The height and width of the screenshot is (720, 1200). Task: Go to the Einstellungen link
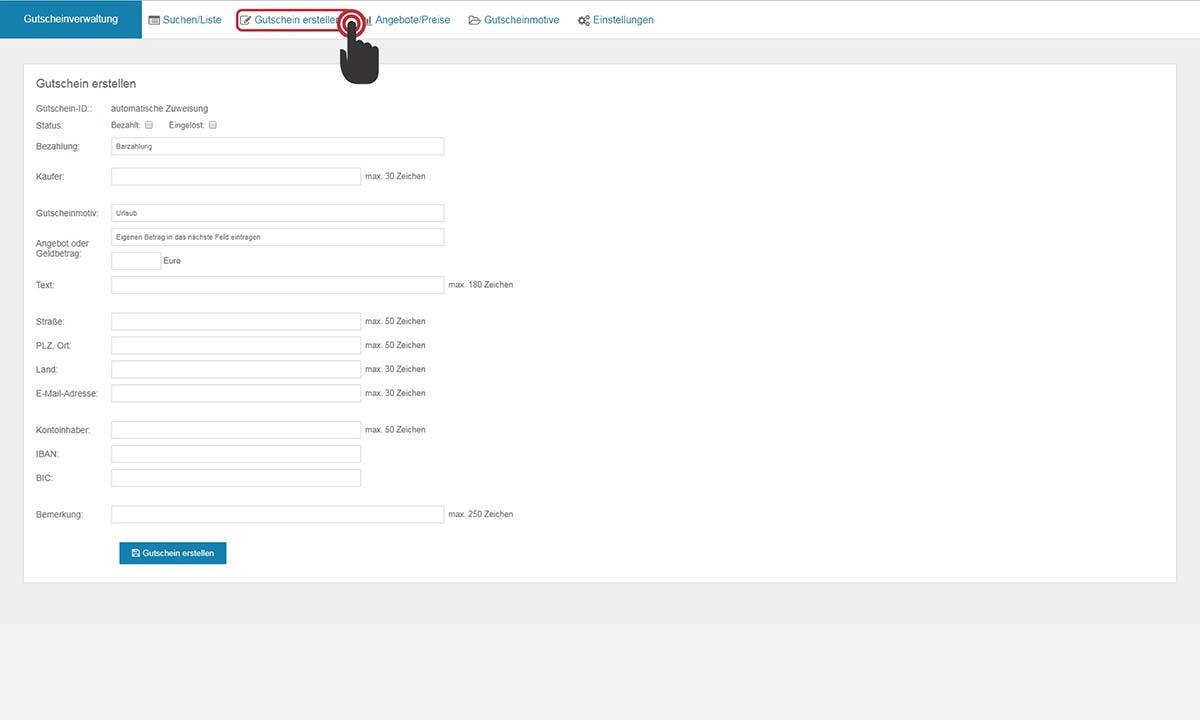[x=622, y=20]
